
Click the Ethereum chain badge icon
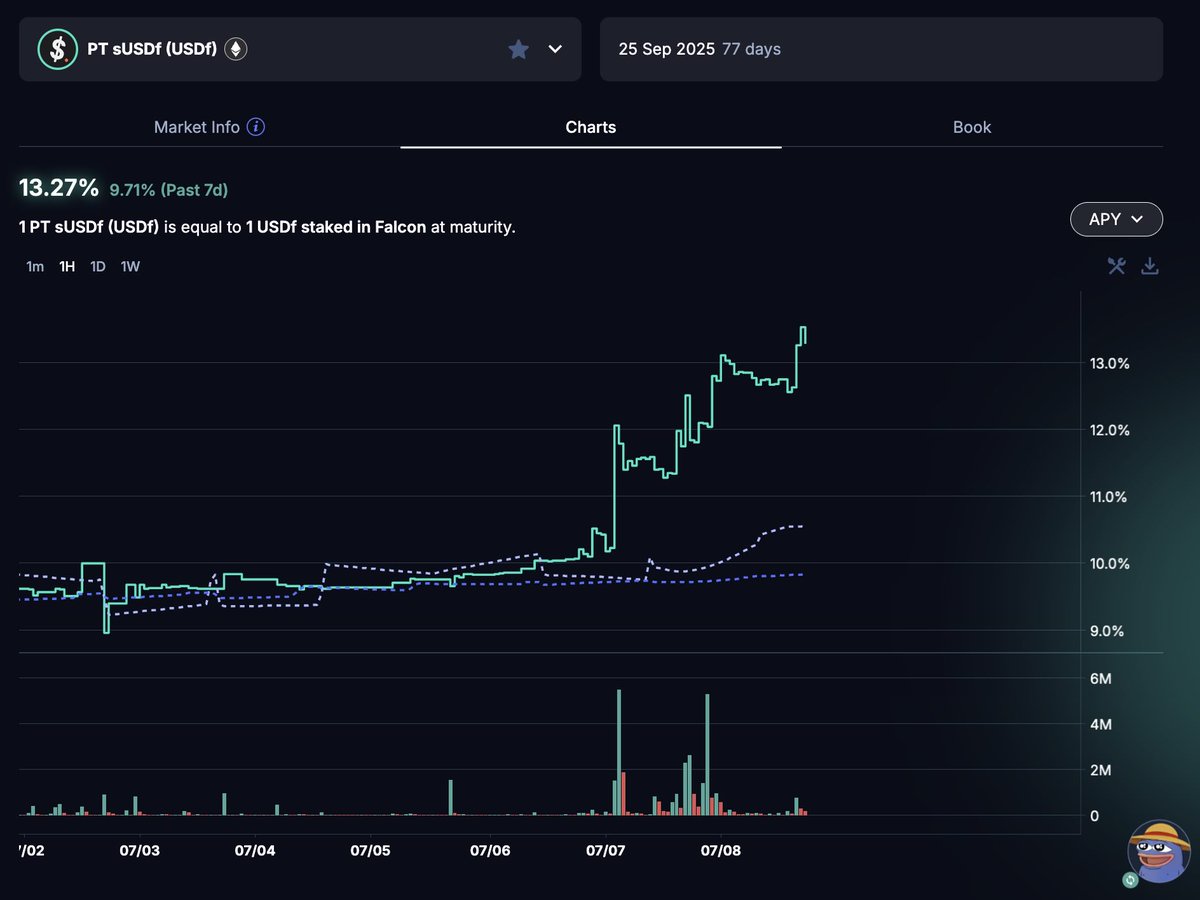click(x=235, y=49)
